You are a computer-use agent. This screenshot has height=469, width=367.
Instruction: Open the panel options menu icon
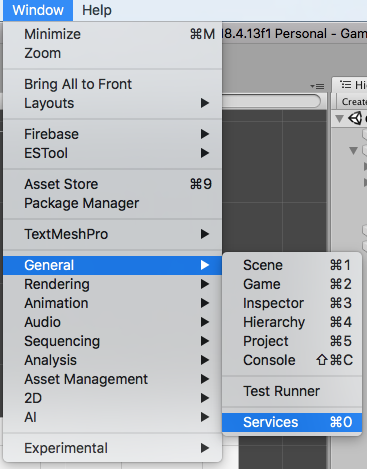point(317,86)
